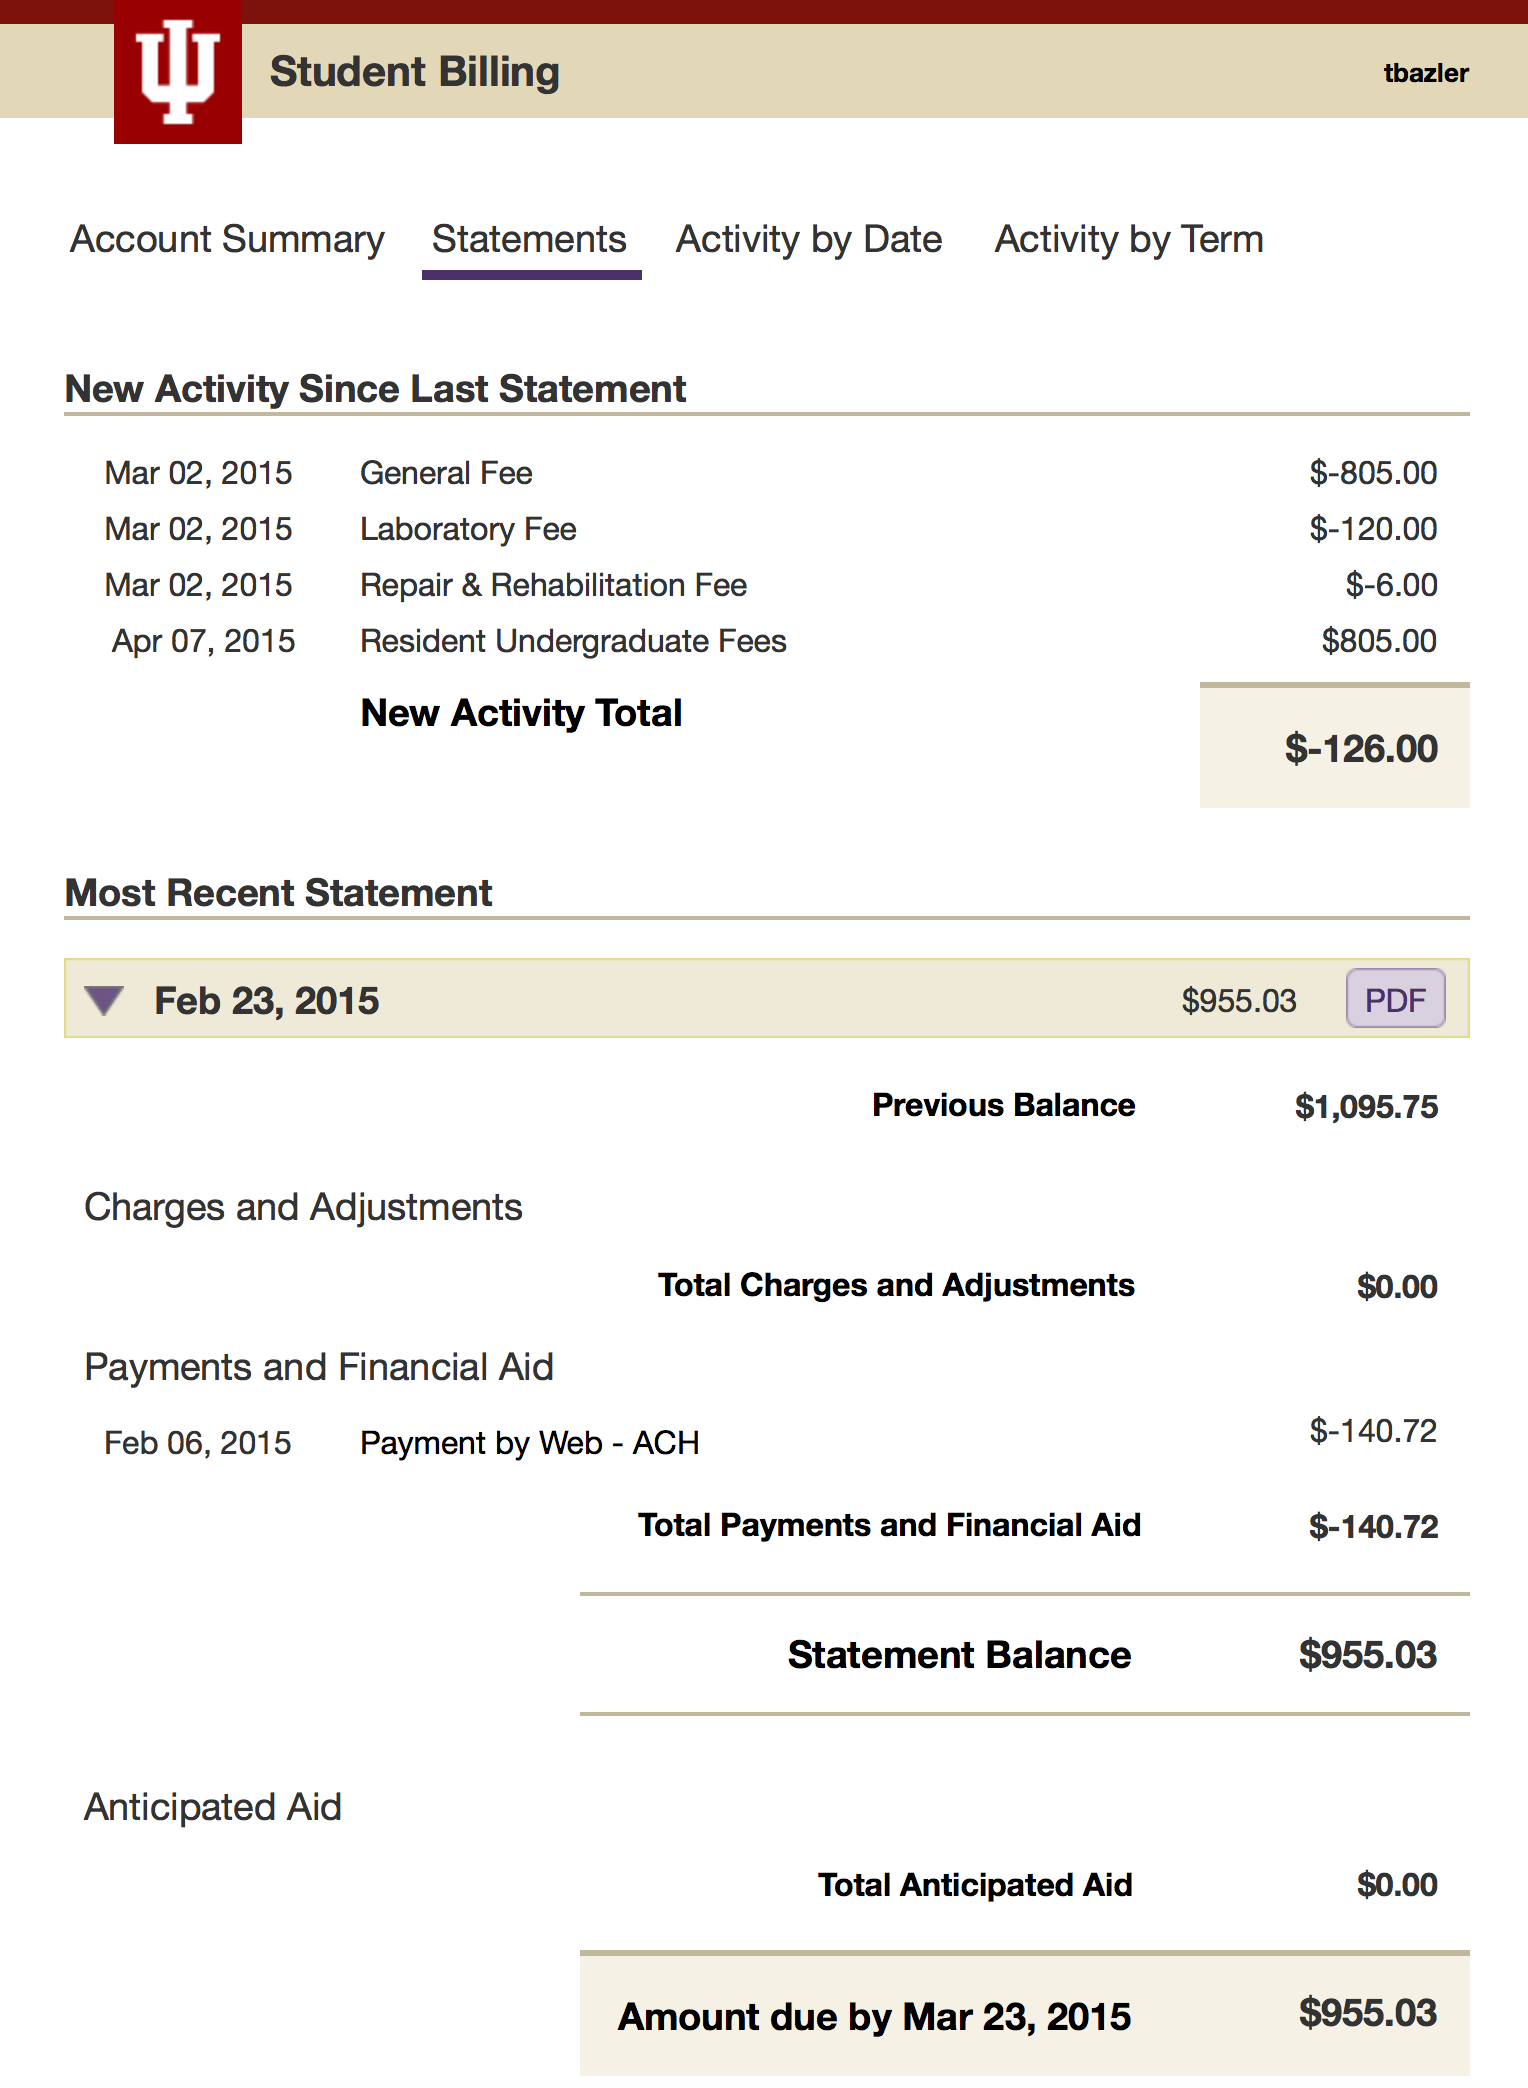Viewport: 1528px width, 2088px height.
Task: Click the Student Billing title
Action: pos(415,72)
